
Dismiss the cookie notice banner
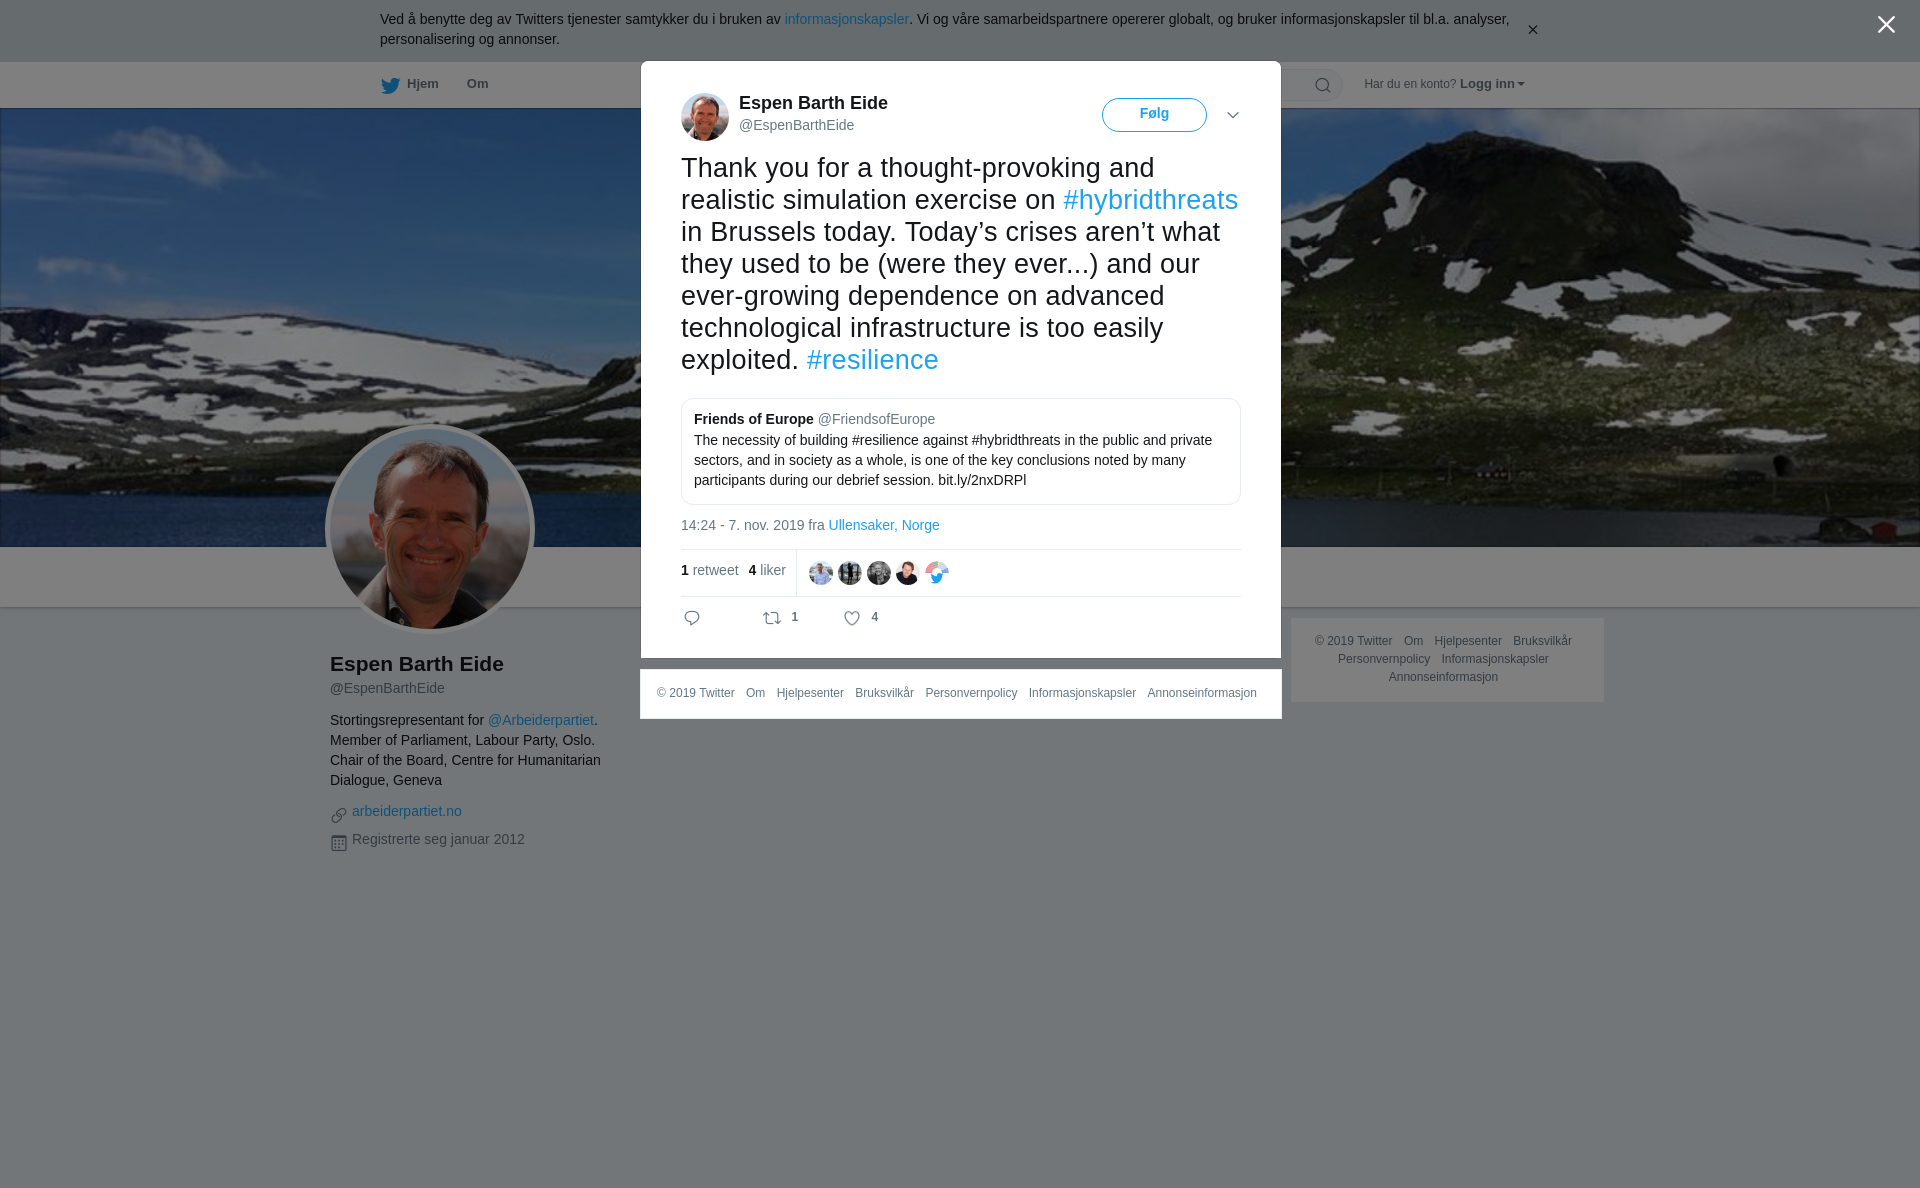pyautogui.click(x=1532, y=30)
